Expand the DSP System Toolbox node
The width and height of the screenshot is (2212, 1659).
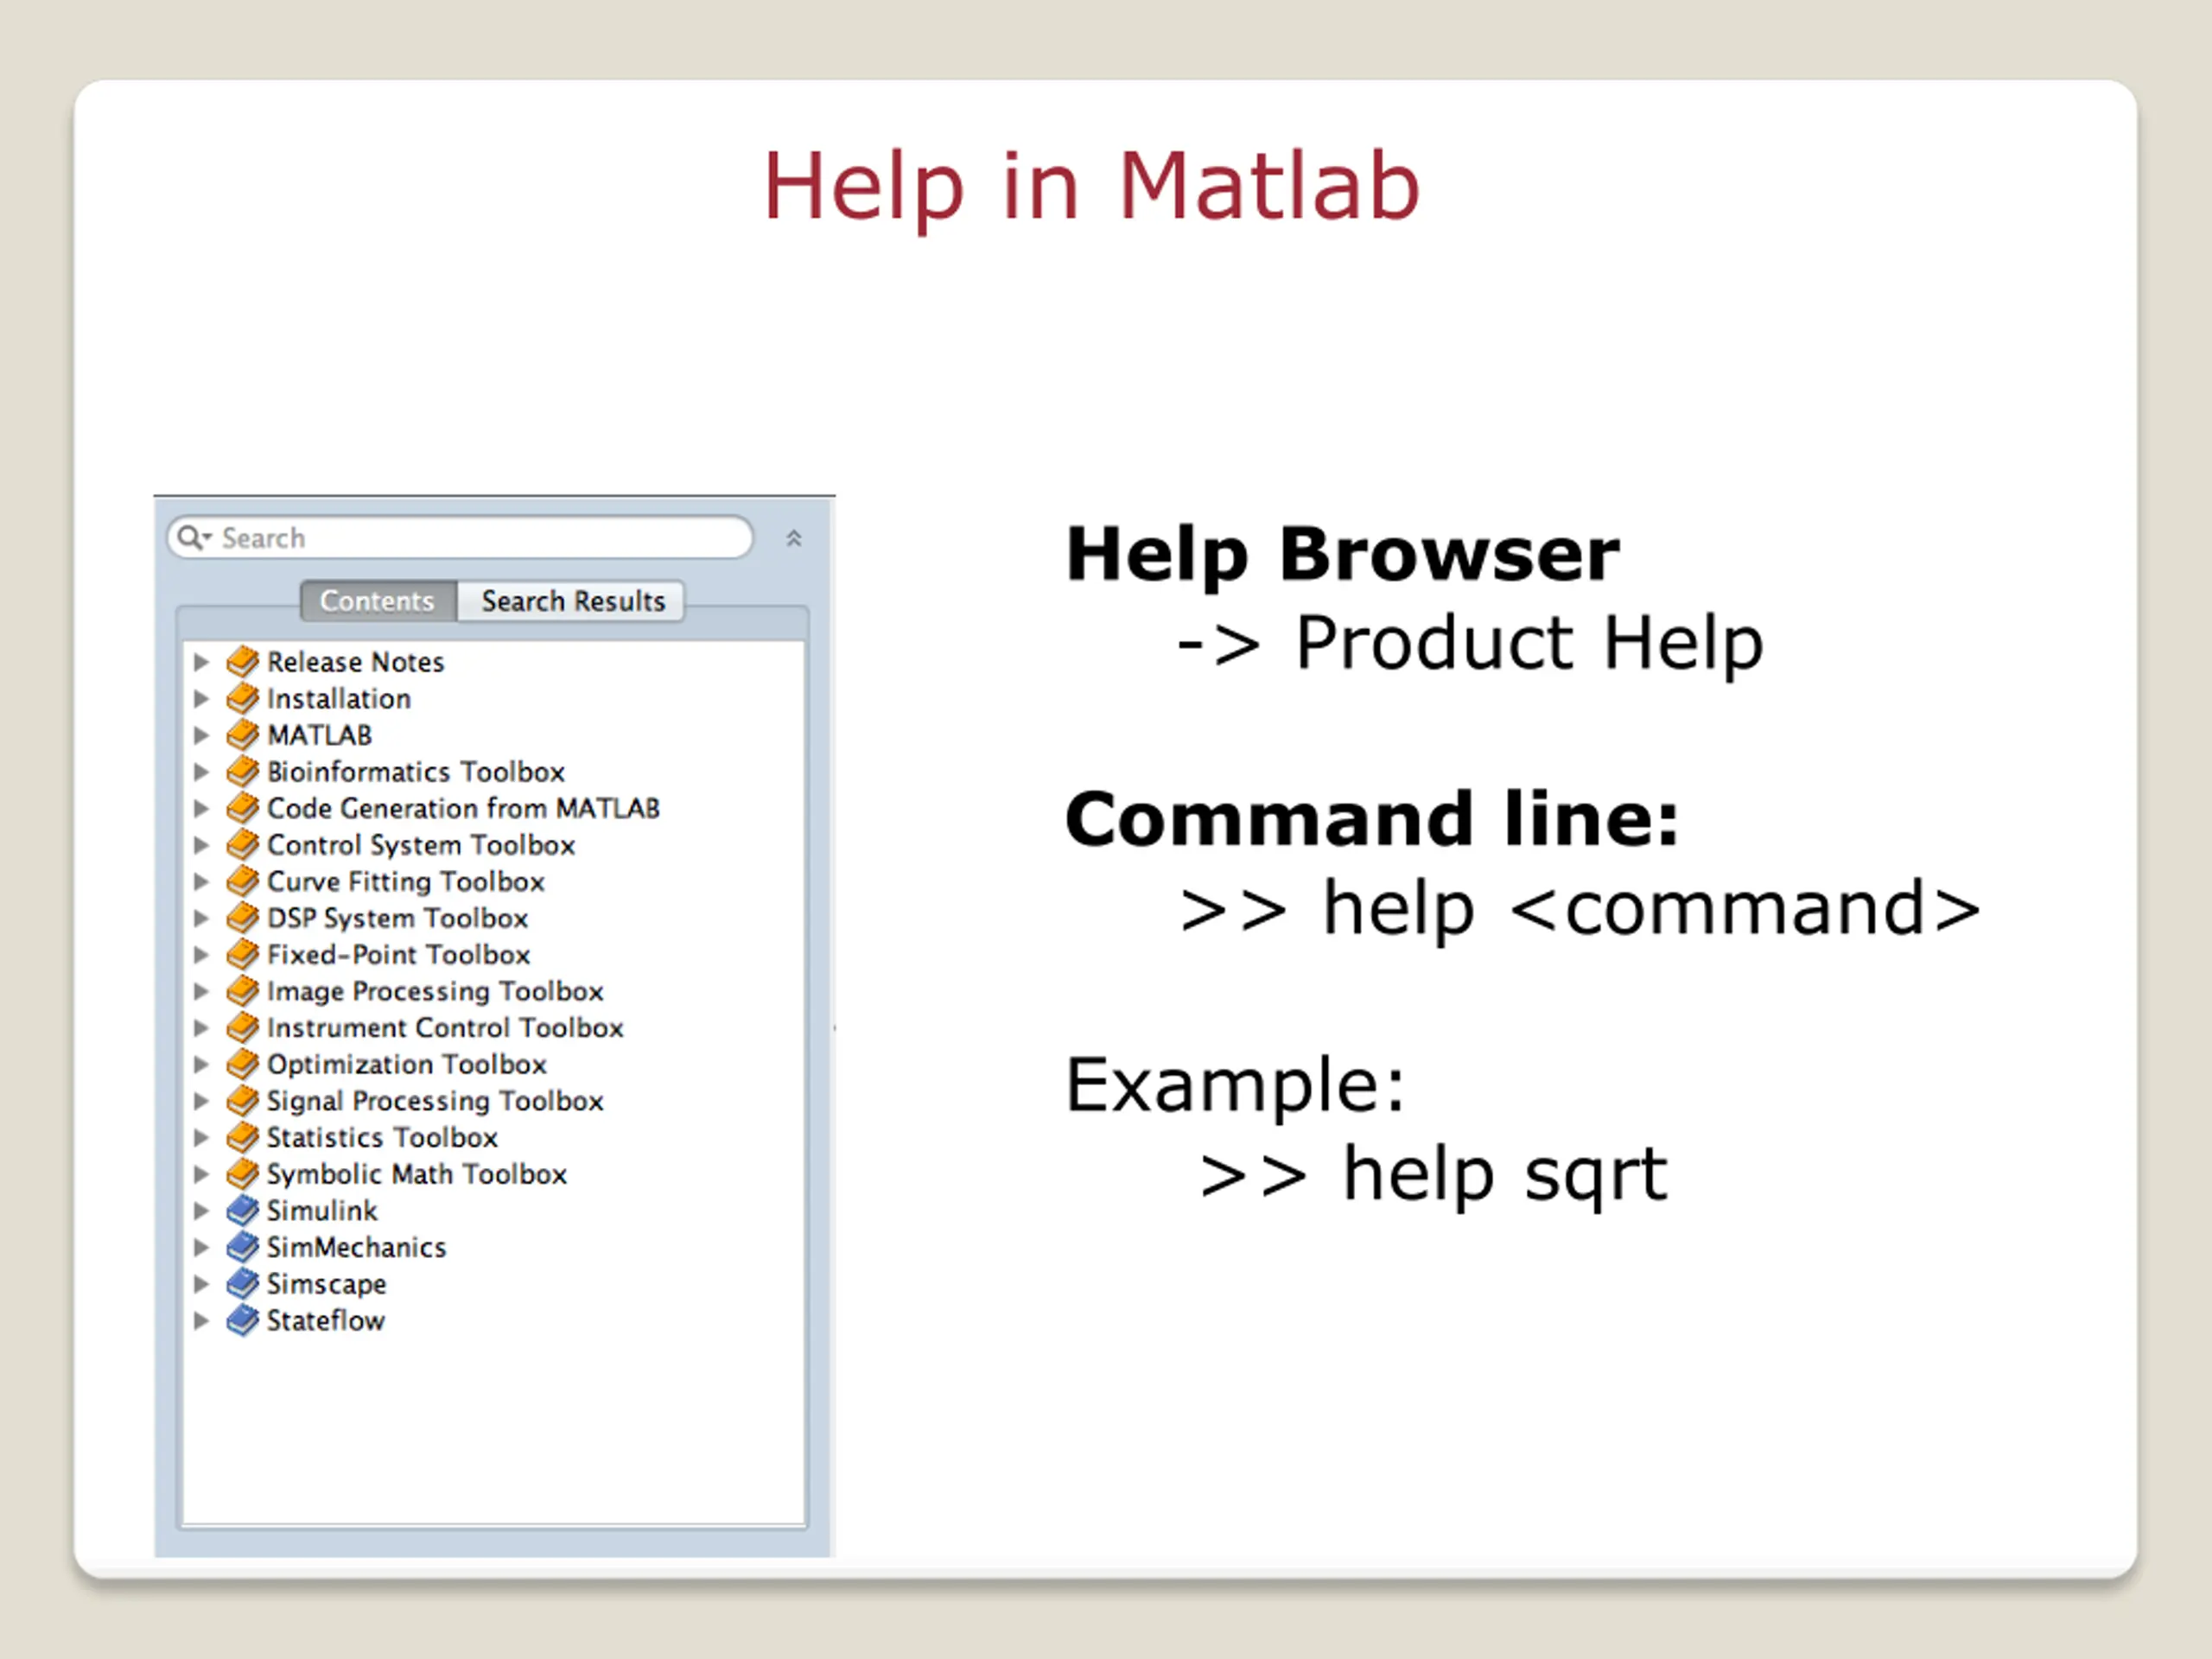click(201, 917)
